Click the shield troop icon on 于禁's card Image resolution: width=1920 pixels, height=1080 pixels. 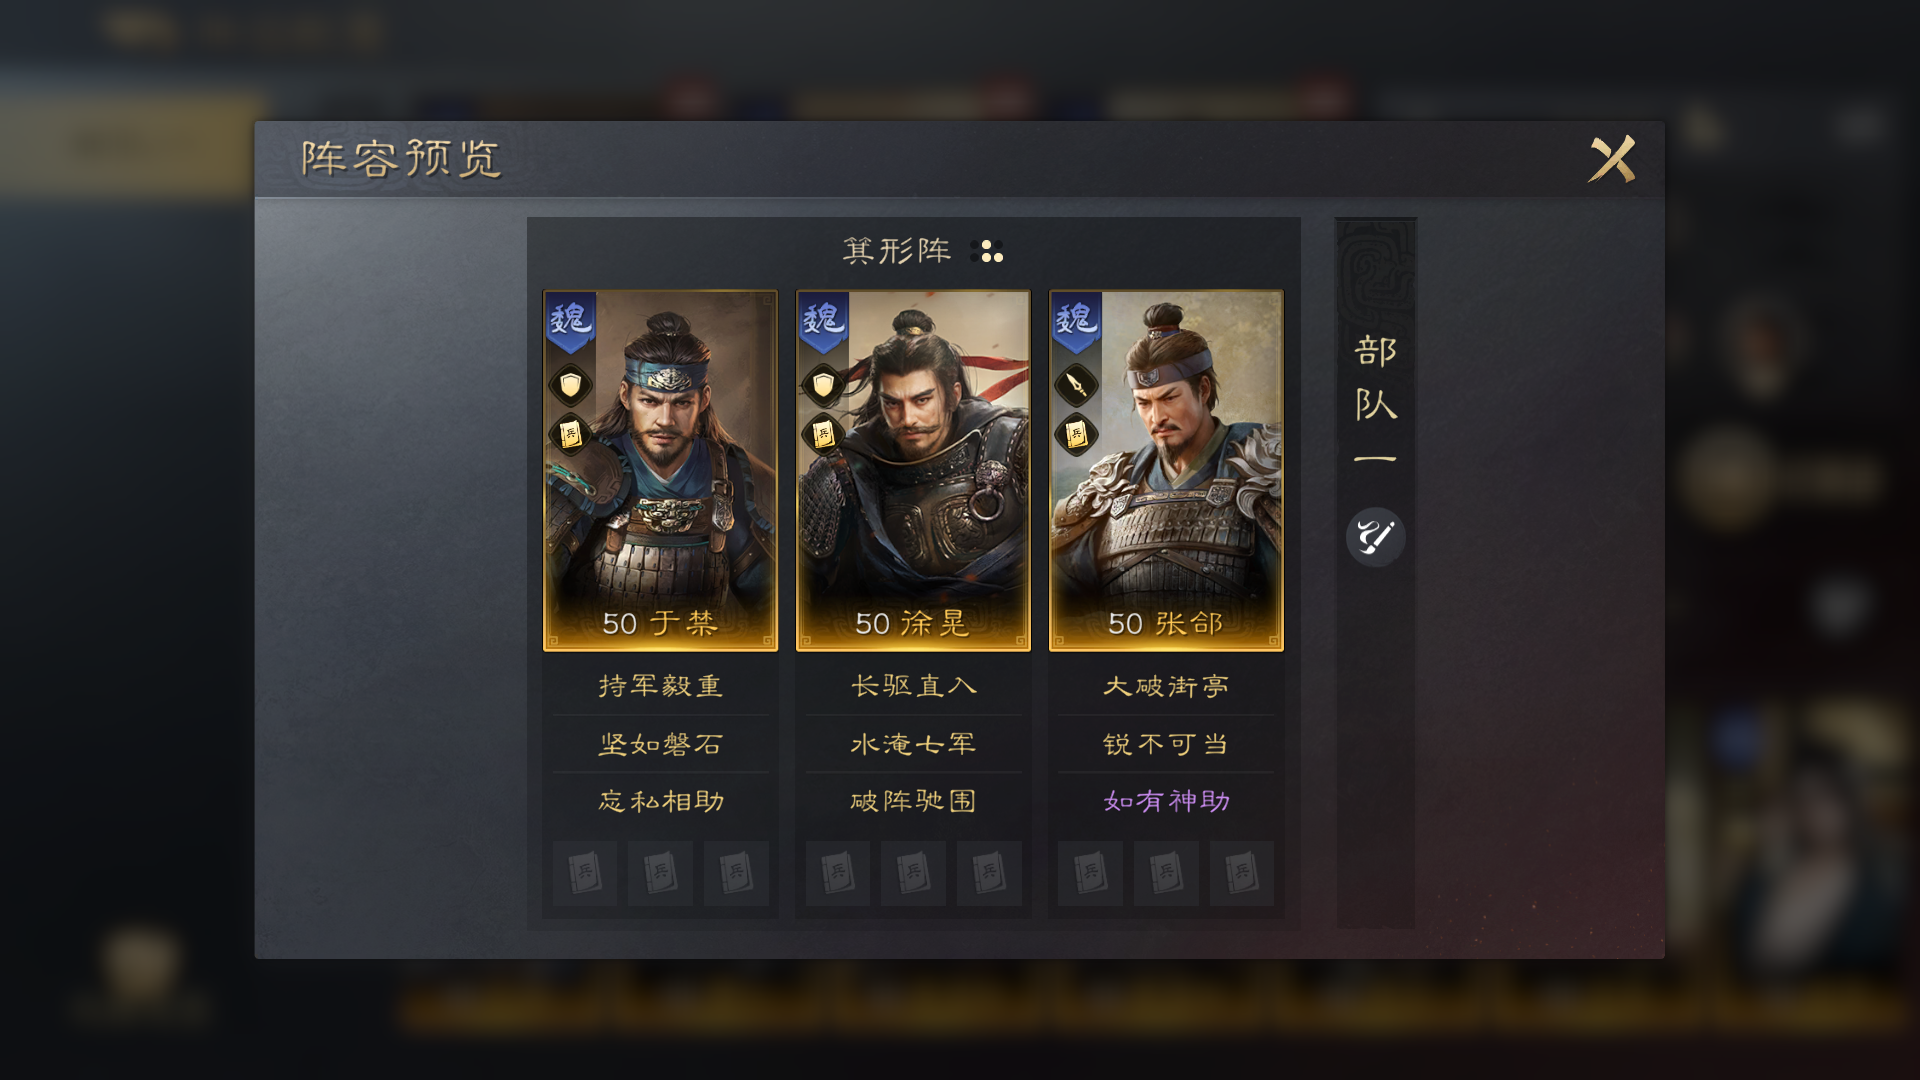pos(570,385)
